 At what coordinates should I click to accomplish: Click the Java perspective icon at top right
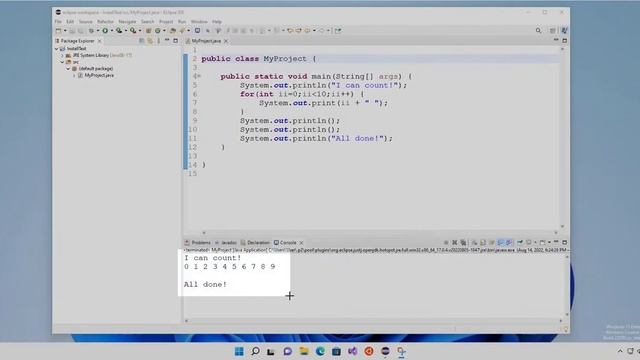564,31
